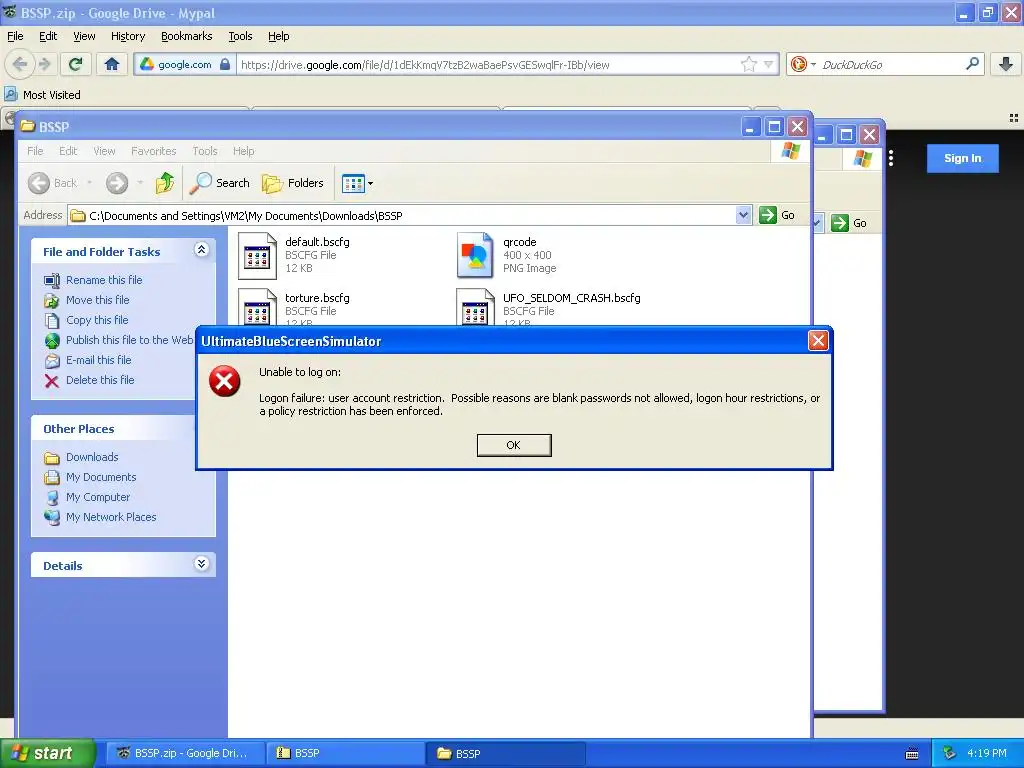The width and height of the screenshot is (1024, 768).
Task: Open the browser Bookmarks menu
Action: point(187,36)
